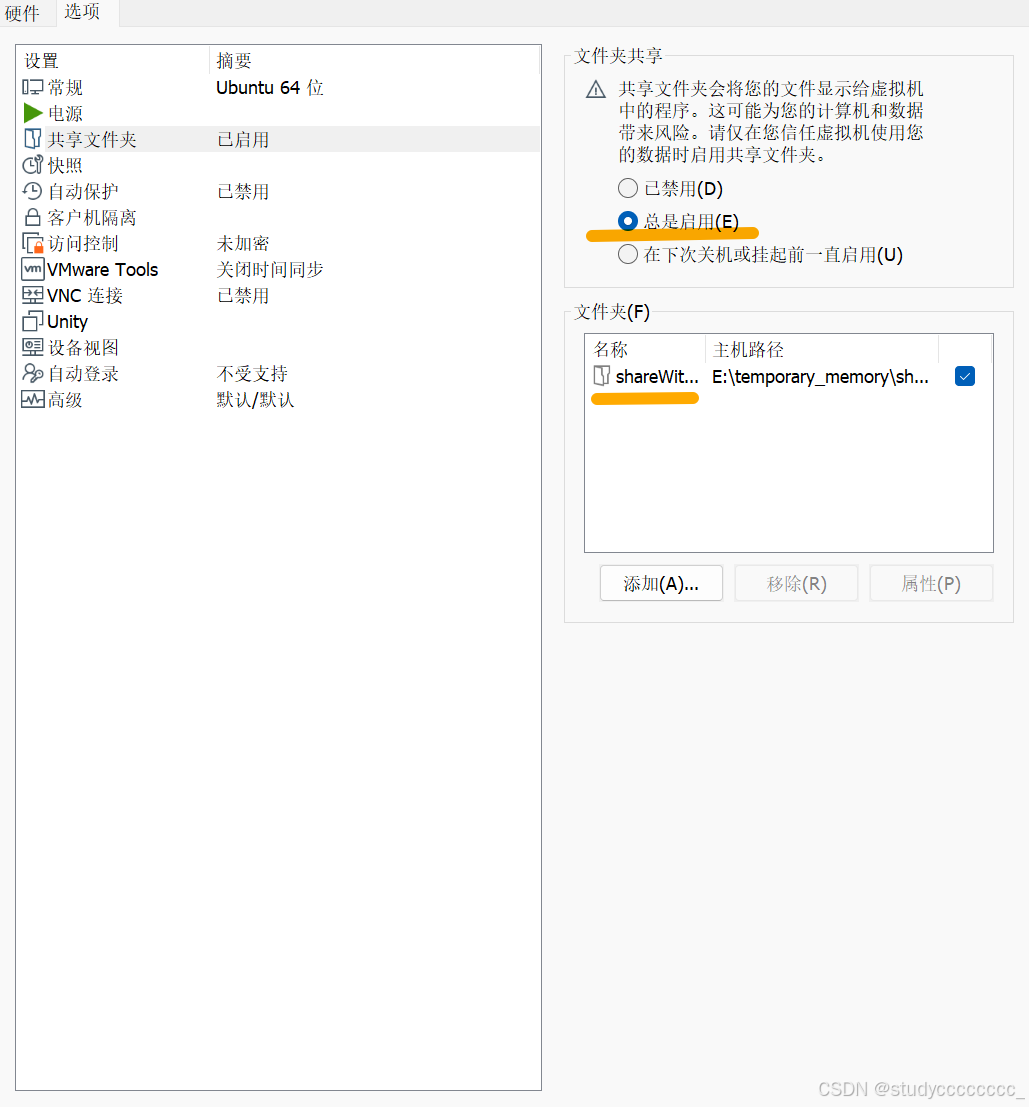This screenshot has width=1029, height=1107.
Task: Click the 属性(P) button
Action: coord(931,583)
